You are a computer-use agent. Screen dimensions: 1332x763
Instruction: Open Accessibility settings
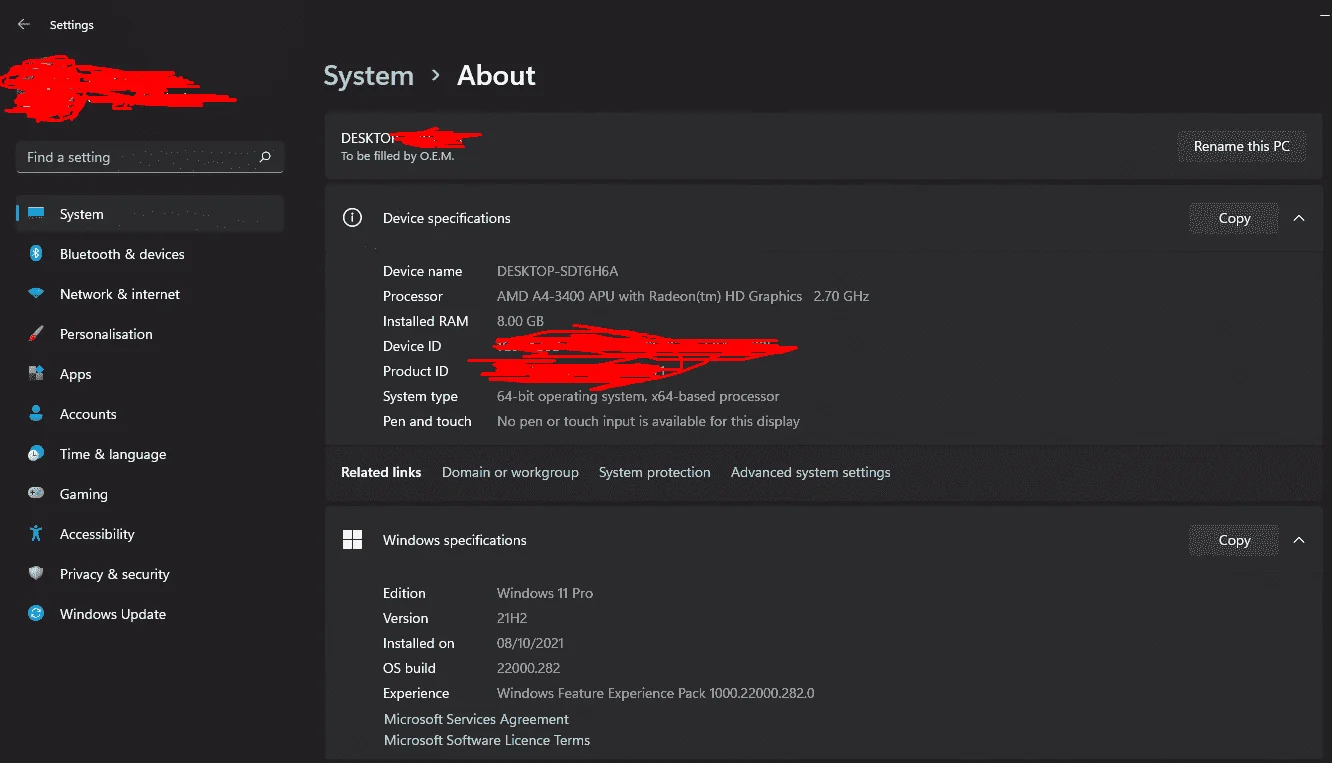tap(150, 534)
